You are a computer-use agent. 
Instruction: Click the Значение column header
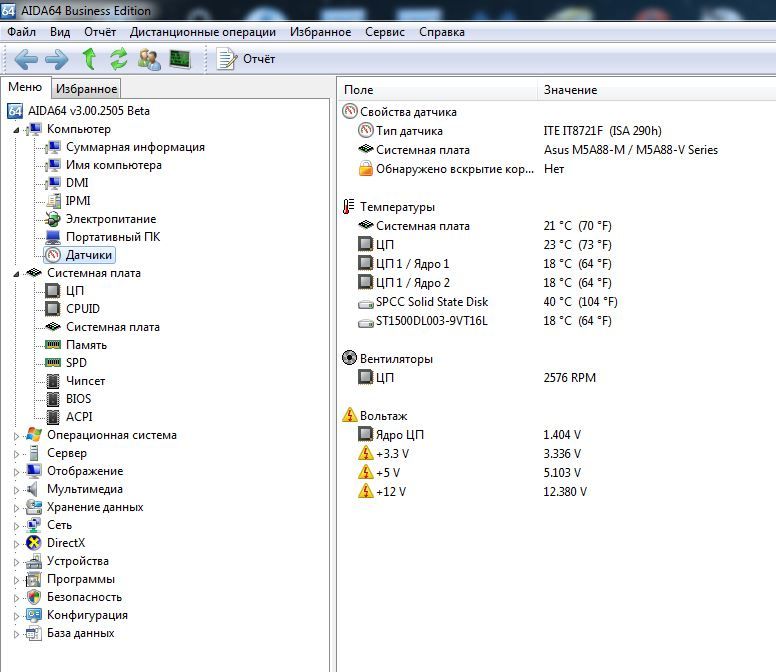point(657,90)
